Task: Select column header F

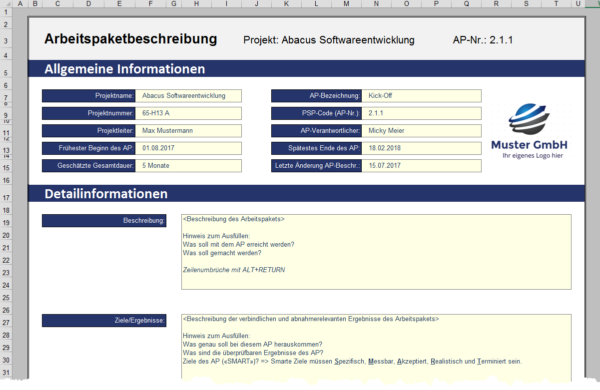Action: [x=150, y=3]
